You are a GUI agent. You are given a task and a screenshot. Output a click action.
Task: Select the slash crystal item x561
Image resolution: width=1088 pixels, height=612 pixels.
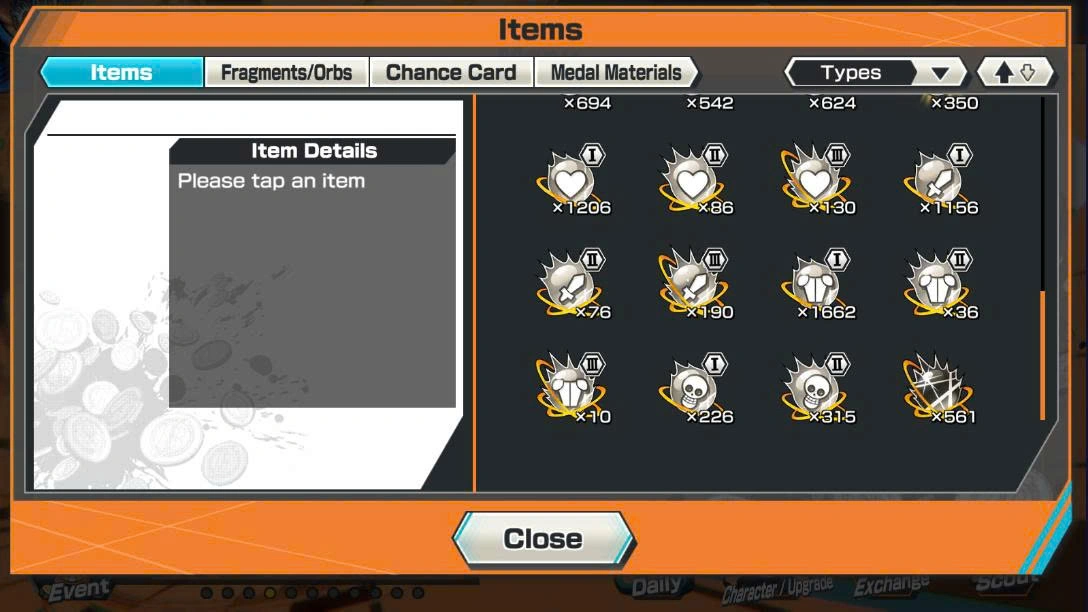(x=940, y=389)
